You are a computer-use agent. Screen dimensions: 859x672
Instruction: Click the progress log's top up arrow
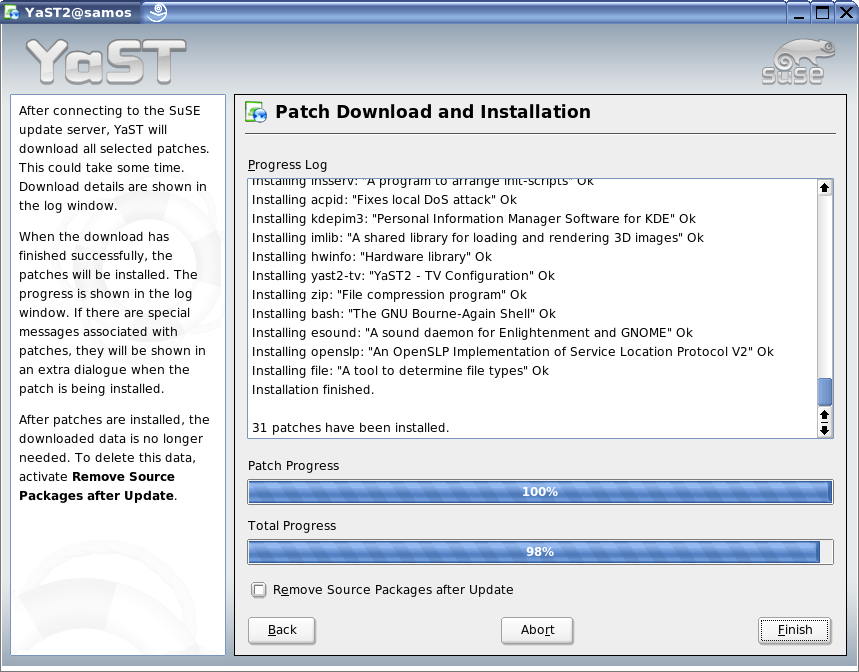824,188
